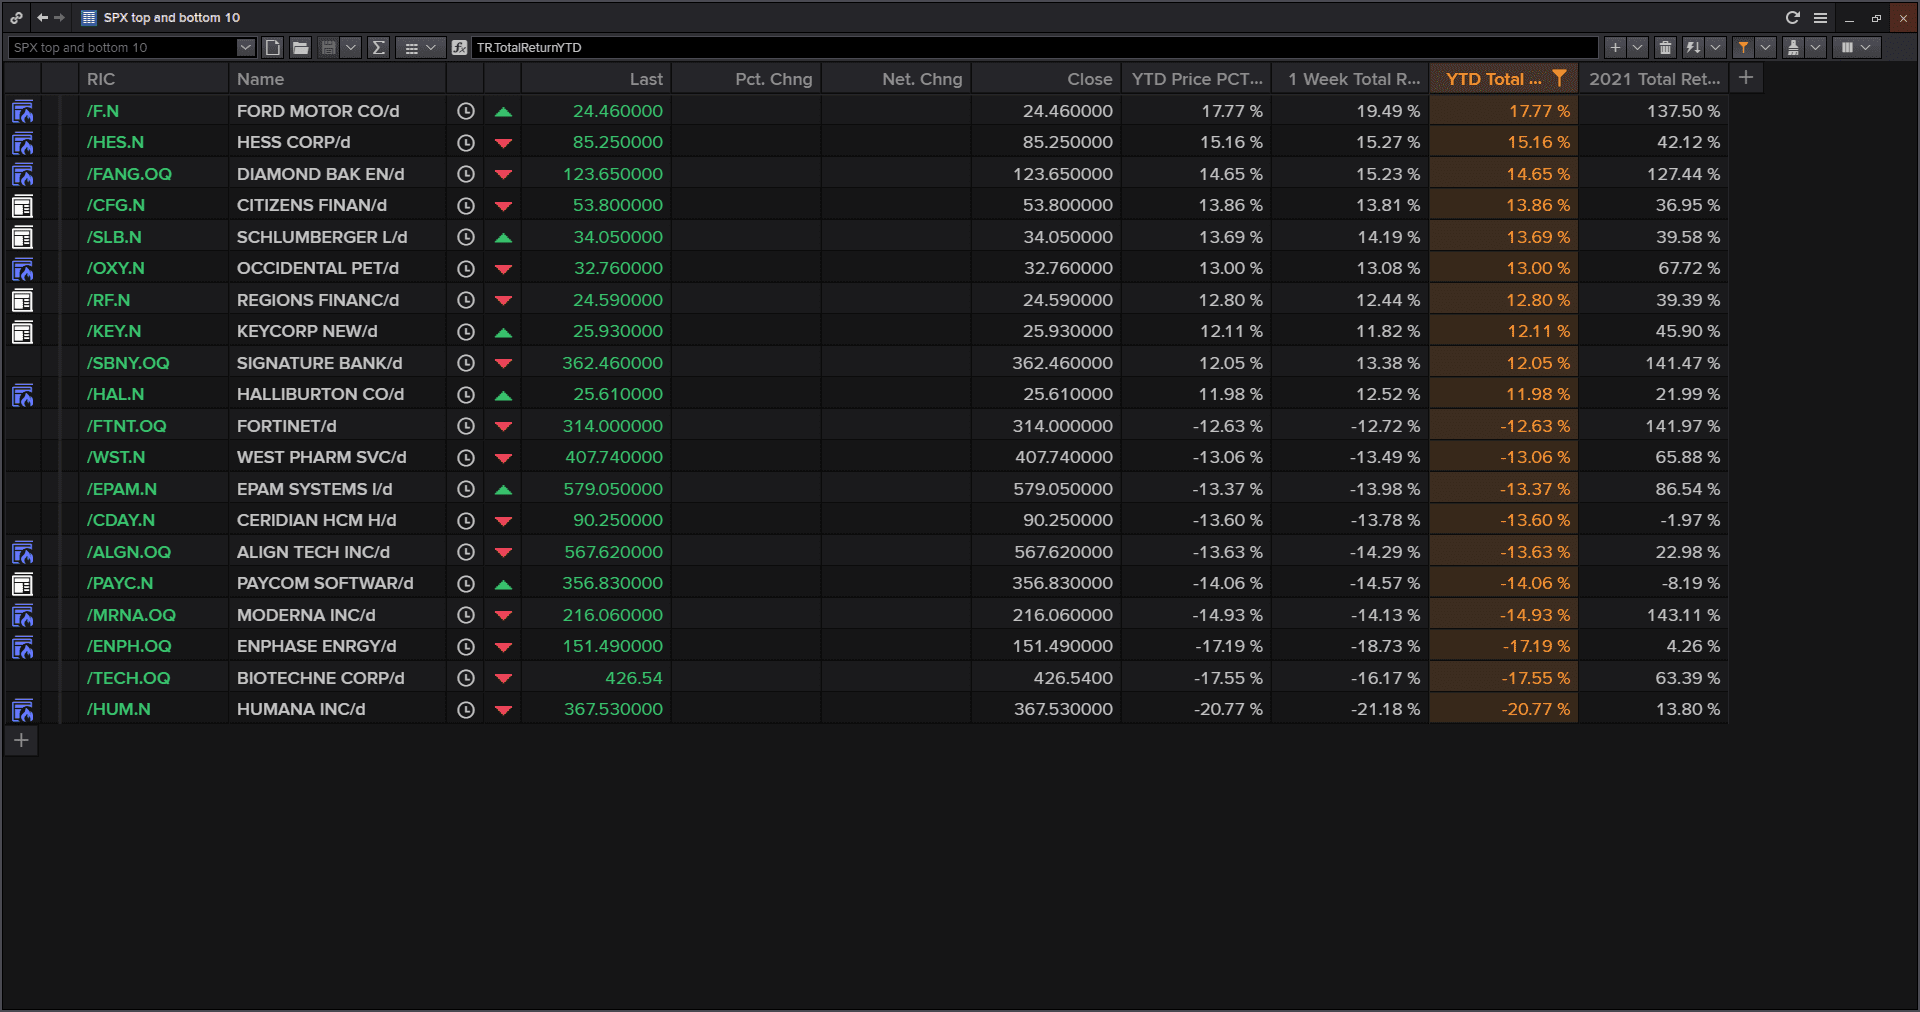Click the news icon beside /OXY.N
1920x1012 pixels.
[x=22, y=269]
